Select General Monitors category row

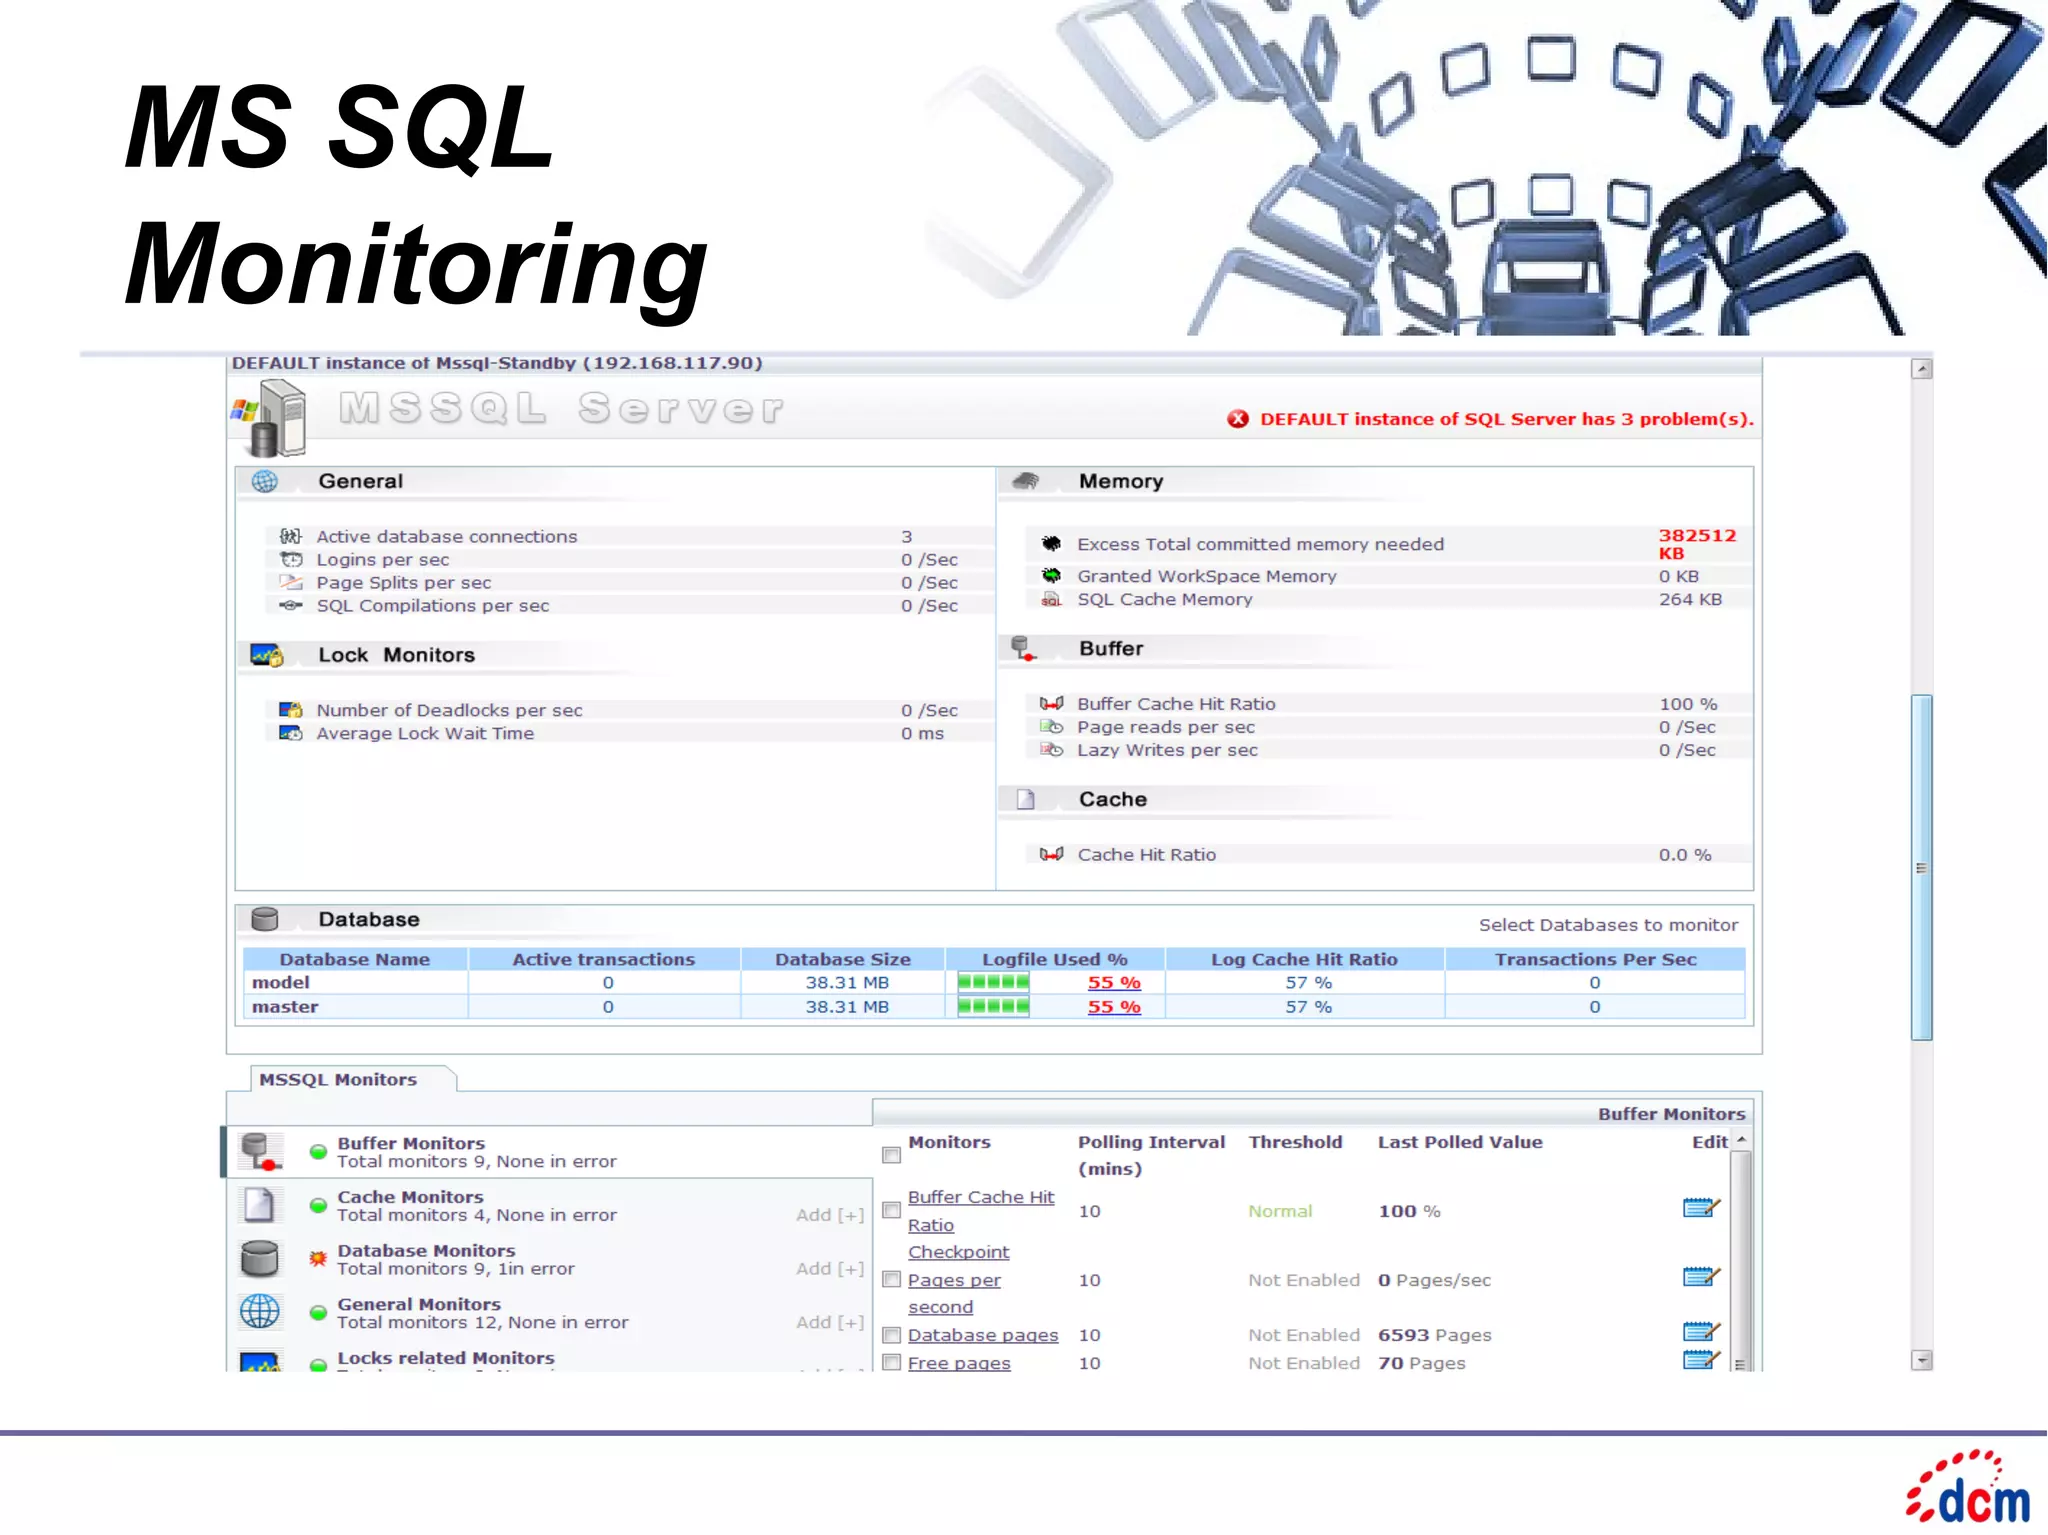pyautogui.click(x=548, y=1312)
